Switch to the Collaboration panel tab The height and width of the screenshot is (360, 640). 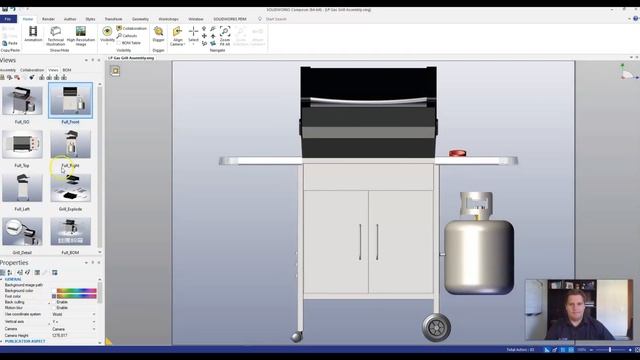(x=32, y=70)
